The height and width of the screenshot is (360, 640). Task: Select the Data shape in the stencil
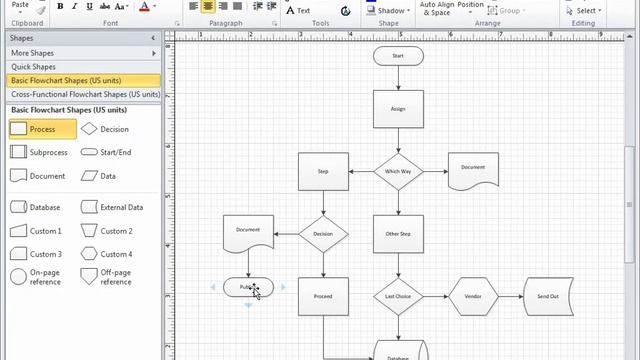(x=98, y=176)
